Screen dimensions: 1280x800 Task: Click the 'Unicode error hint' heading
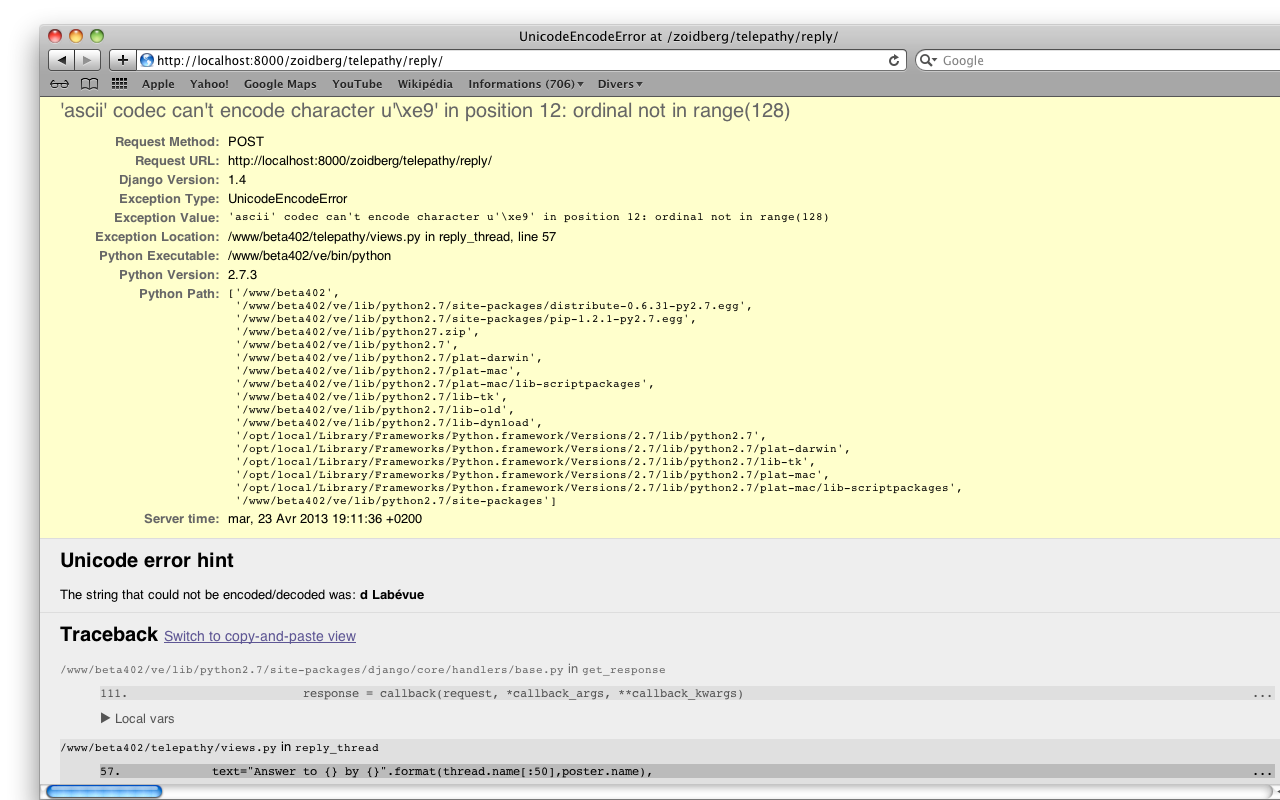pos(147,561)
